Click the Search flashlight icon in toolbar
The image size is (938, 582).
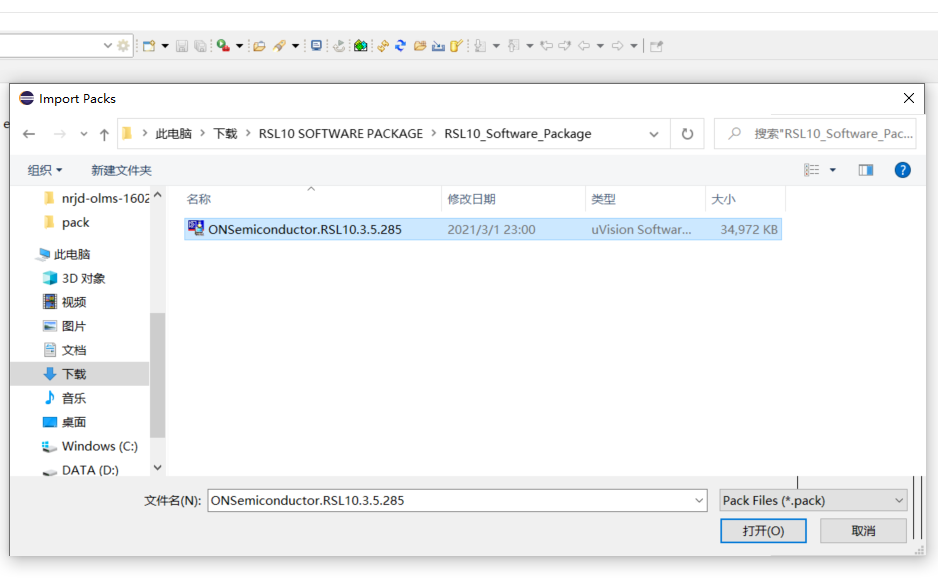click(279, 46)
